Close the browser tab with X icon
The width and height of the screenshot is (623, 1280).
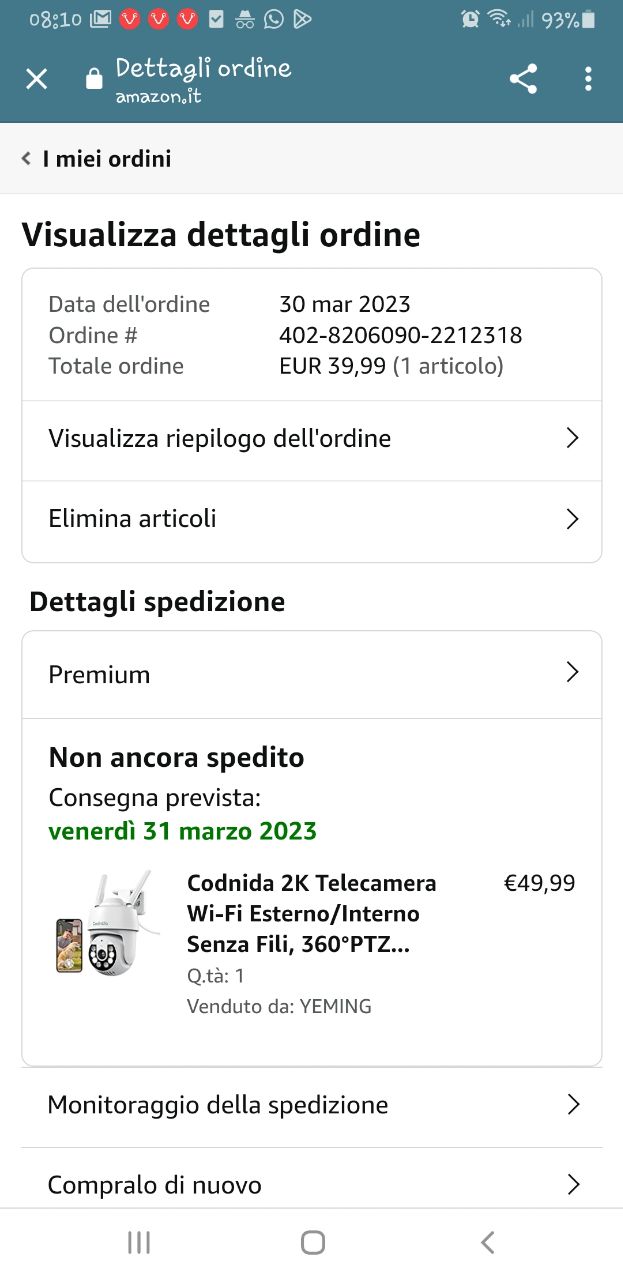pos(36,79)
